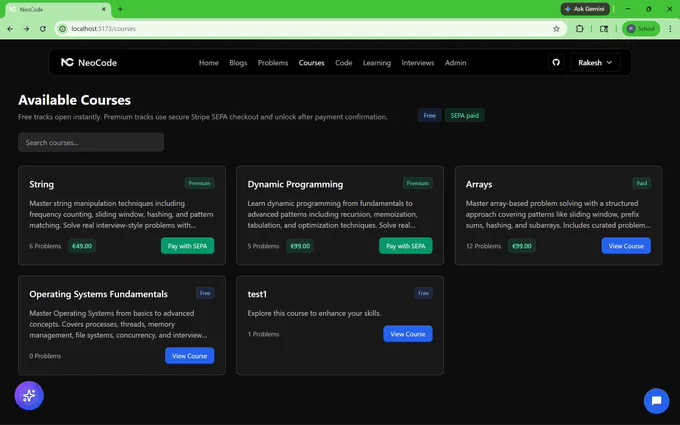Click the Premium badge on String card
680x425 pixels.
[199, 183]
